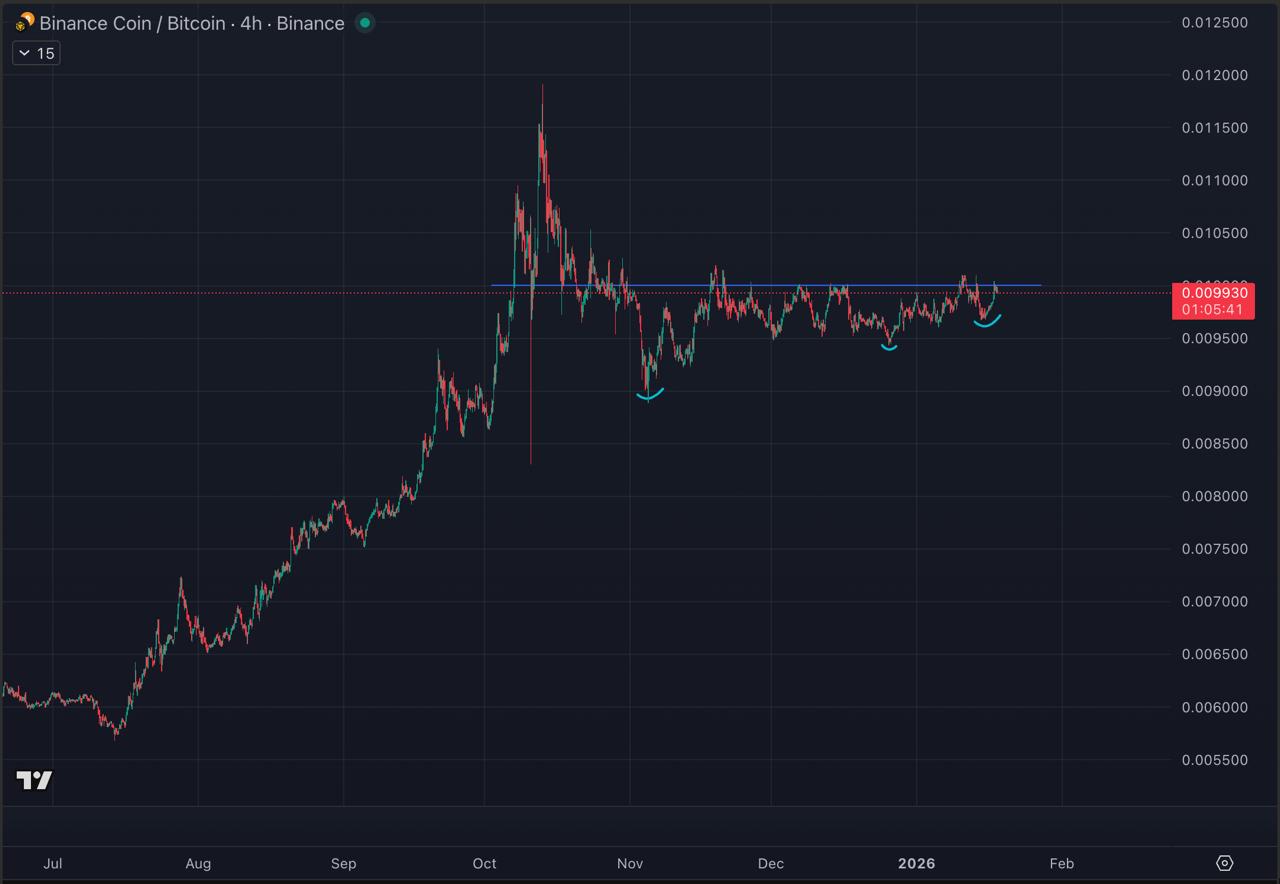Click the 0.009500 price axis label
The width and height of the screenshot is (1280, 884).
coord(1214,338)
